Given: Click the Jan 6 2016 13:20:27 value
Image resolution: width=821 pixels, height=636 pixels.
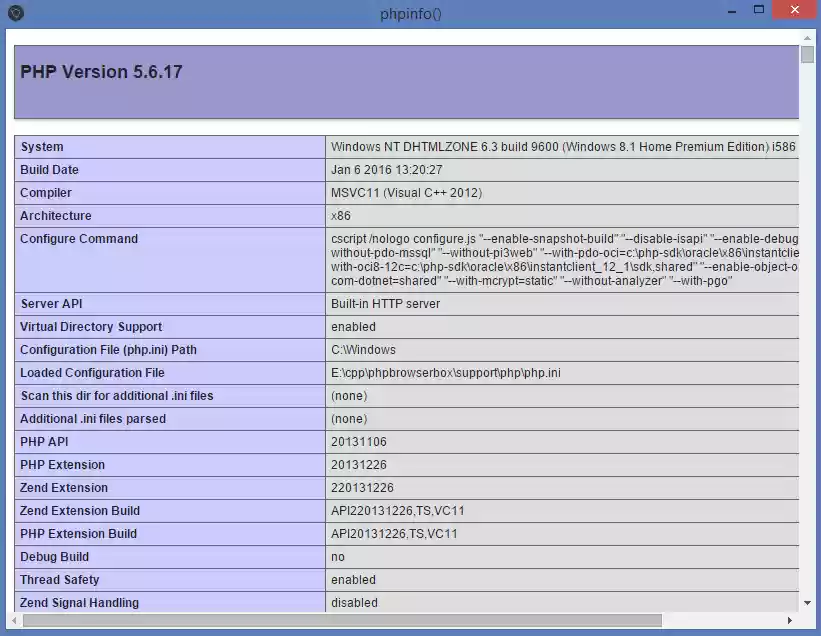Looking at the screenshot, I should 386,170.
